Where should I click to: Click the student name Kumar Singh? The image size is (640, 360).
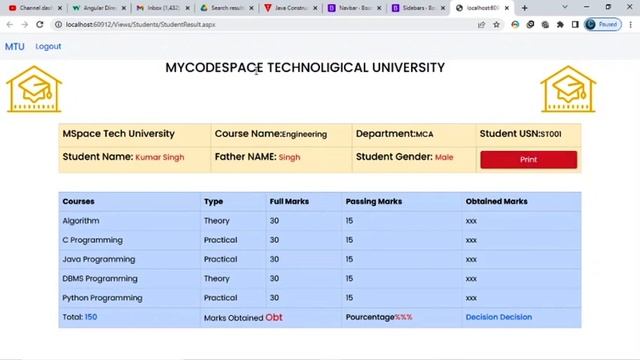click(x=160, y=157)
